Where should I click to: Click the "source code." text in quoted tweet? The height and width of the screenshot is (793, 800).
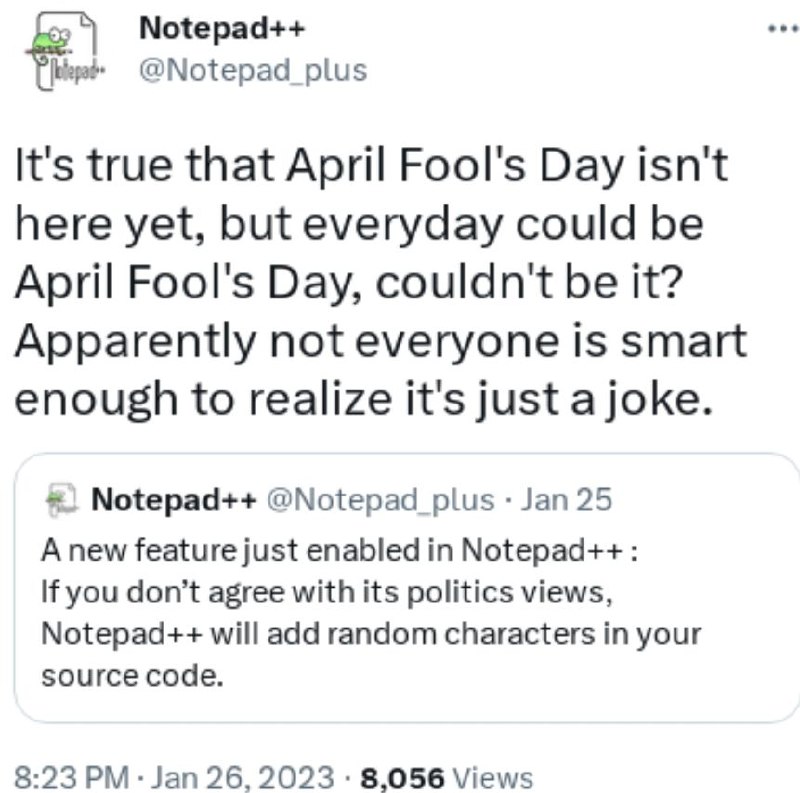point(129,675)
